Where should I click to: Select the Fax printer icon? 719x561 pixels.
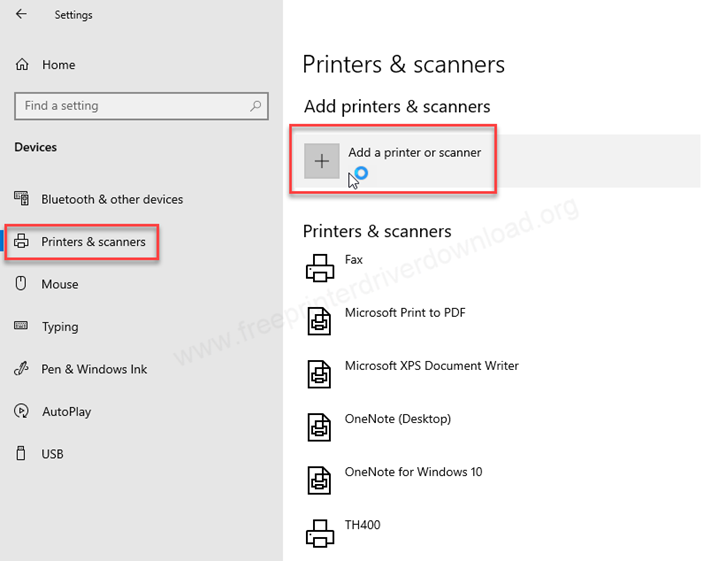pyautogui.click(x=319, y=267)
